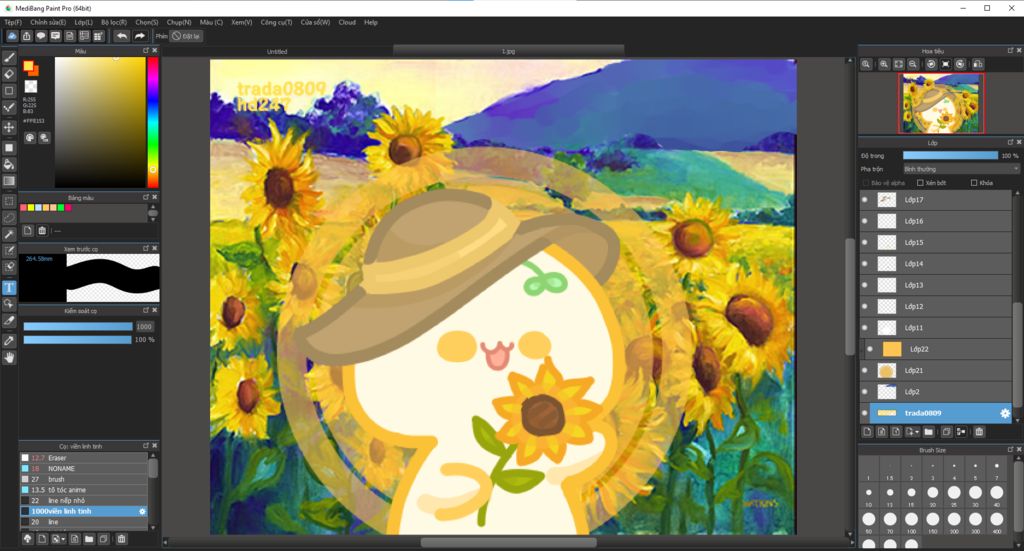Image resolution: width=1024 pixels, height=551 pixels.
Task: Open the Lớp(L) menu
Action: (x=84, y=22)
